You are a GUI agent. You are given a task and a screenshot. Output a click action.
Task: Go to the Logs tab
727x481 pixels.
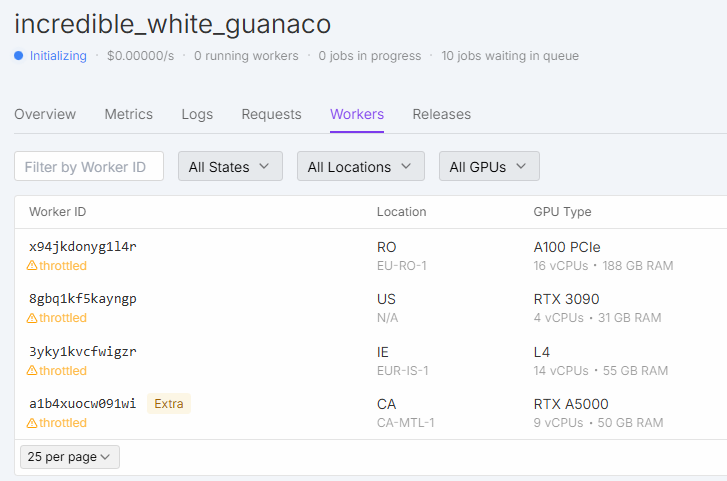tap(197, 114)
